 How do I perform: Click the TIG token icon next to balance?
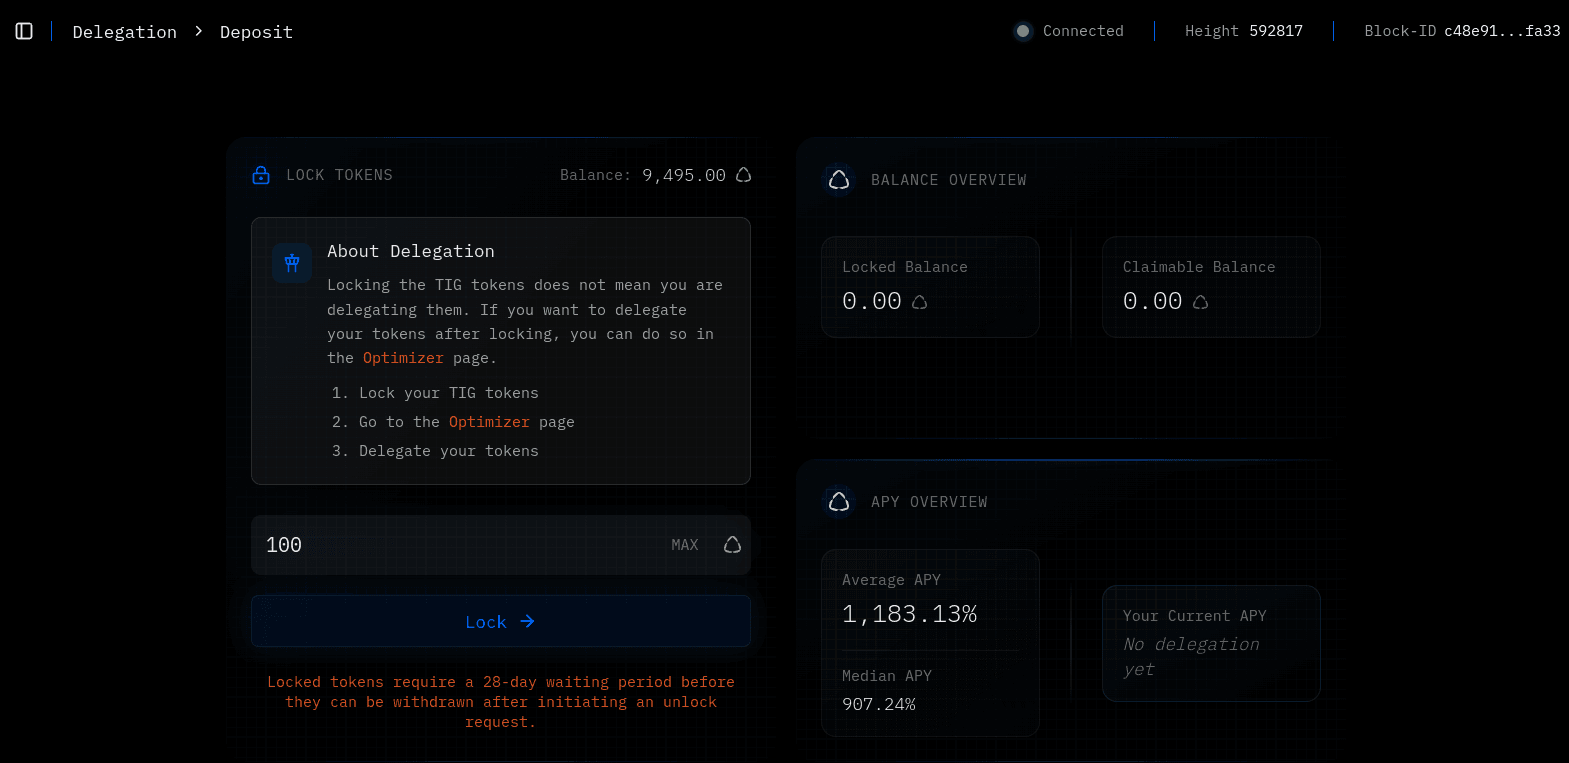point(743,175)
